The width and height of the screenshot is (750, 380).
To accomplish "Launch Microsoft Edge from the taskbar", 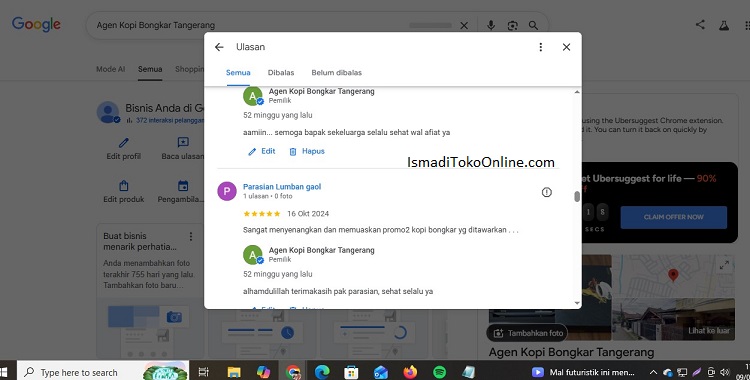I will [x=322, y=372].
